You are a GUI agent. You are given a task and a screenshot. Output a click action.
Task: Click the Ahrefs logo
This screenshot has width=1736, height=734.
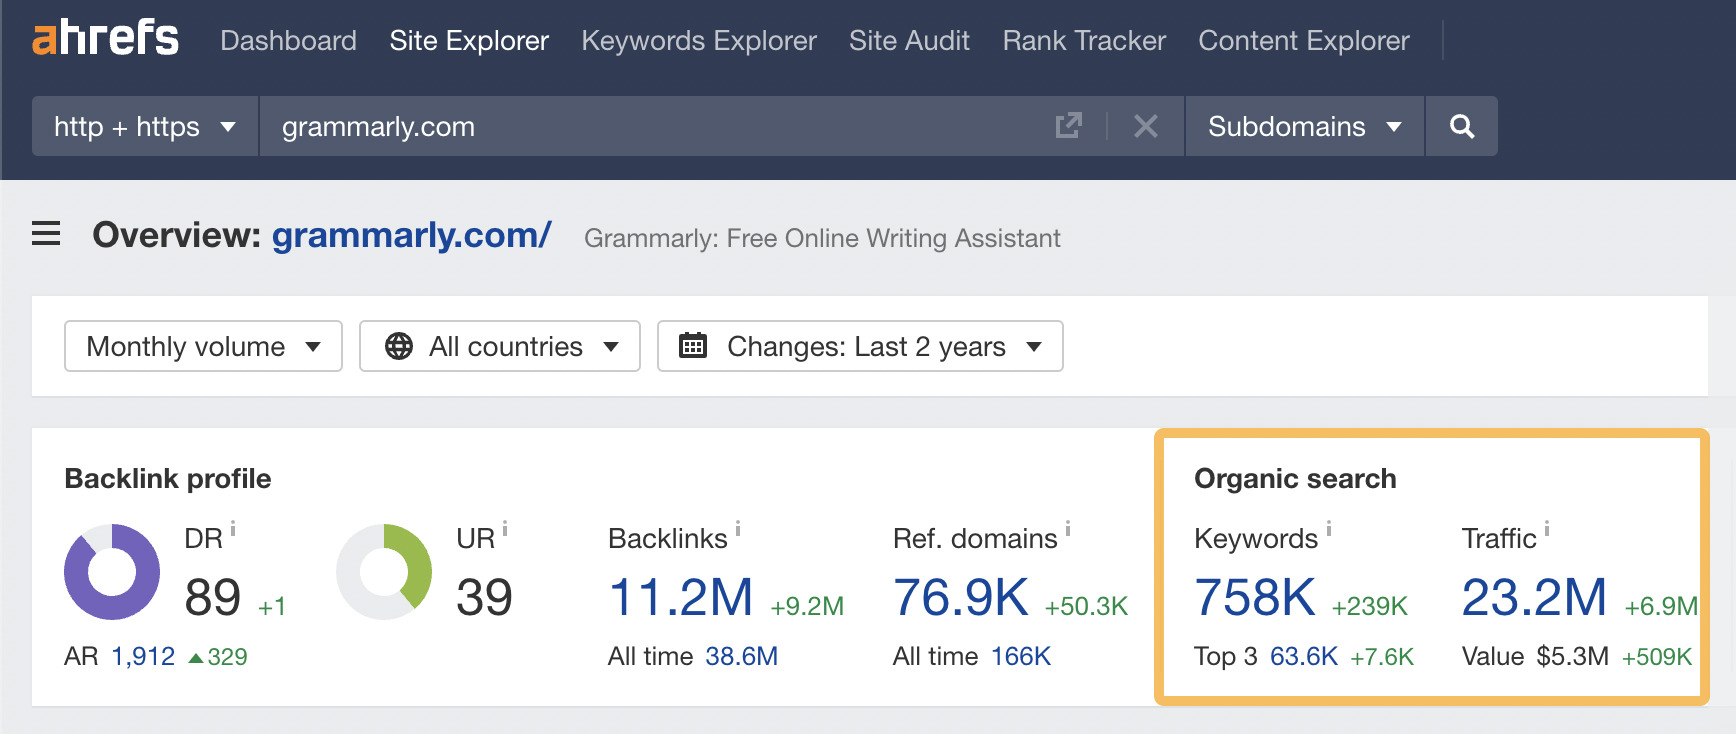pos(105,38)
